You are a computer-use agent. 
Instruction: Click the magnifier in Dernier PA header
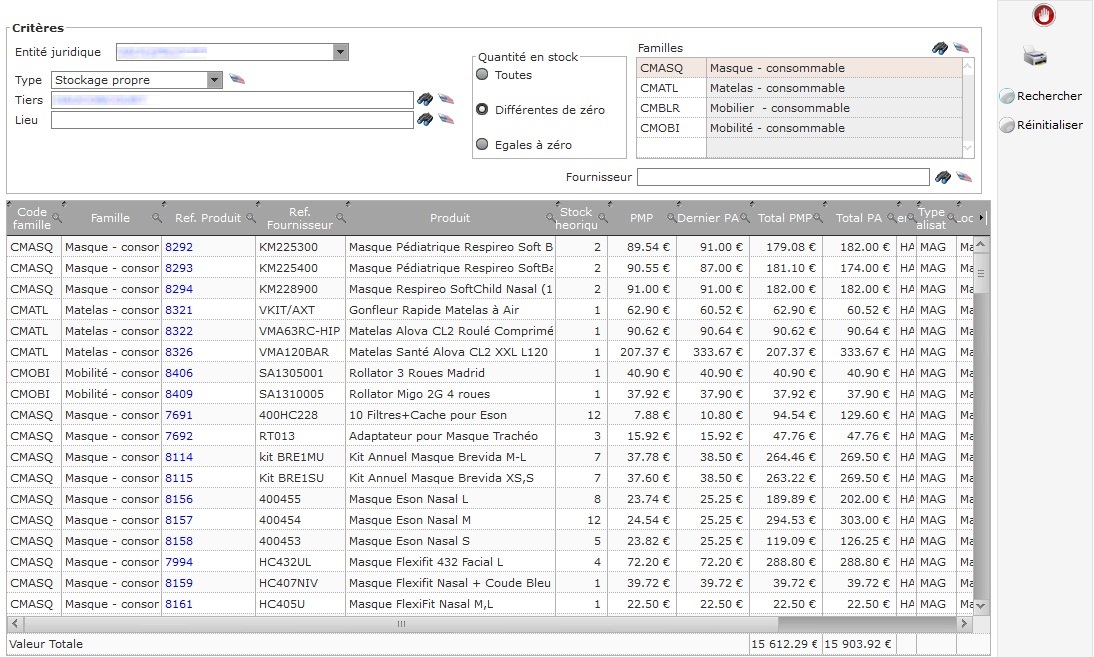coord(745,218)
